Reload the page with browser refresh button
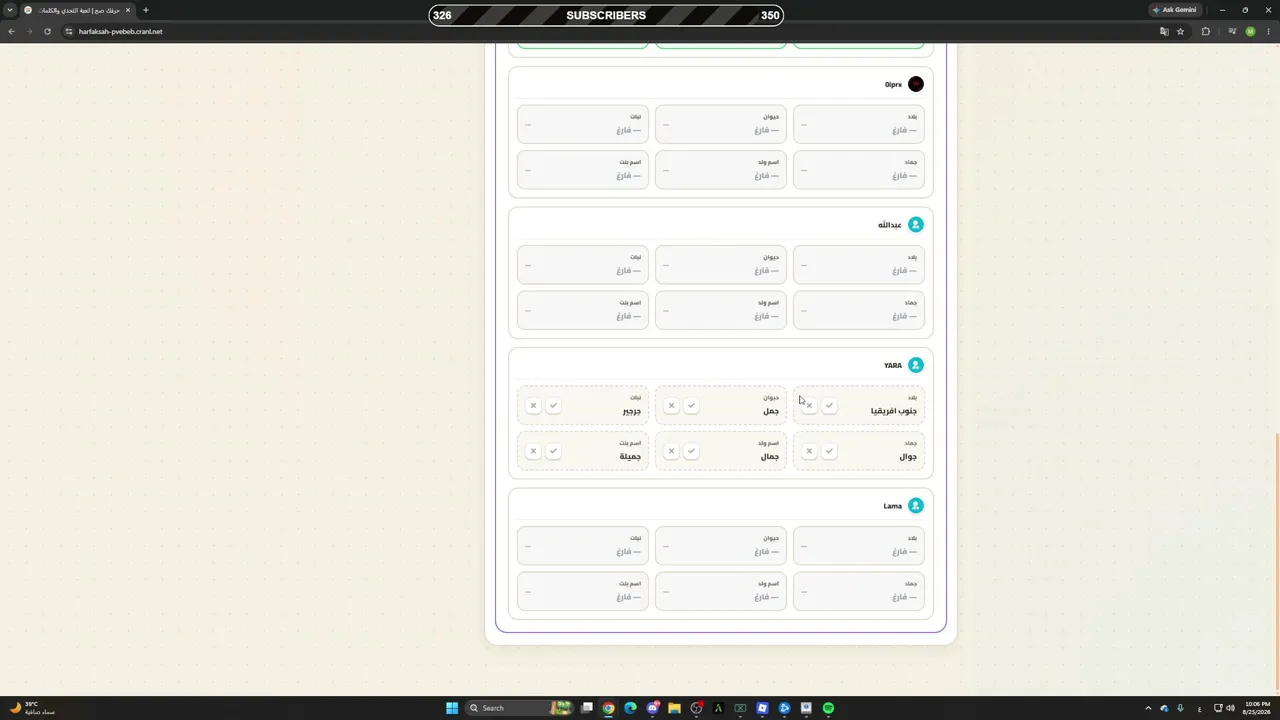1280x720 pixels. [47, 31]
